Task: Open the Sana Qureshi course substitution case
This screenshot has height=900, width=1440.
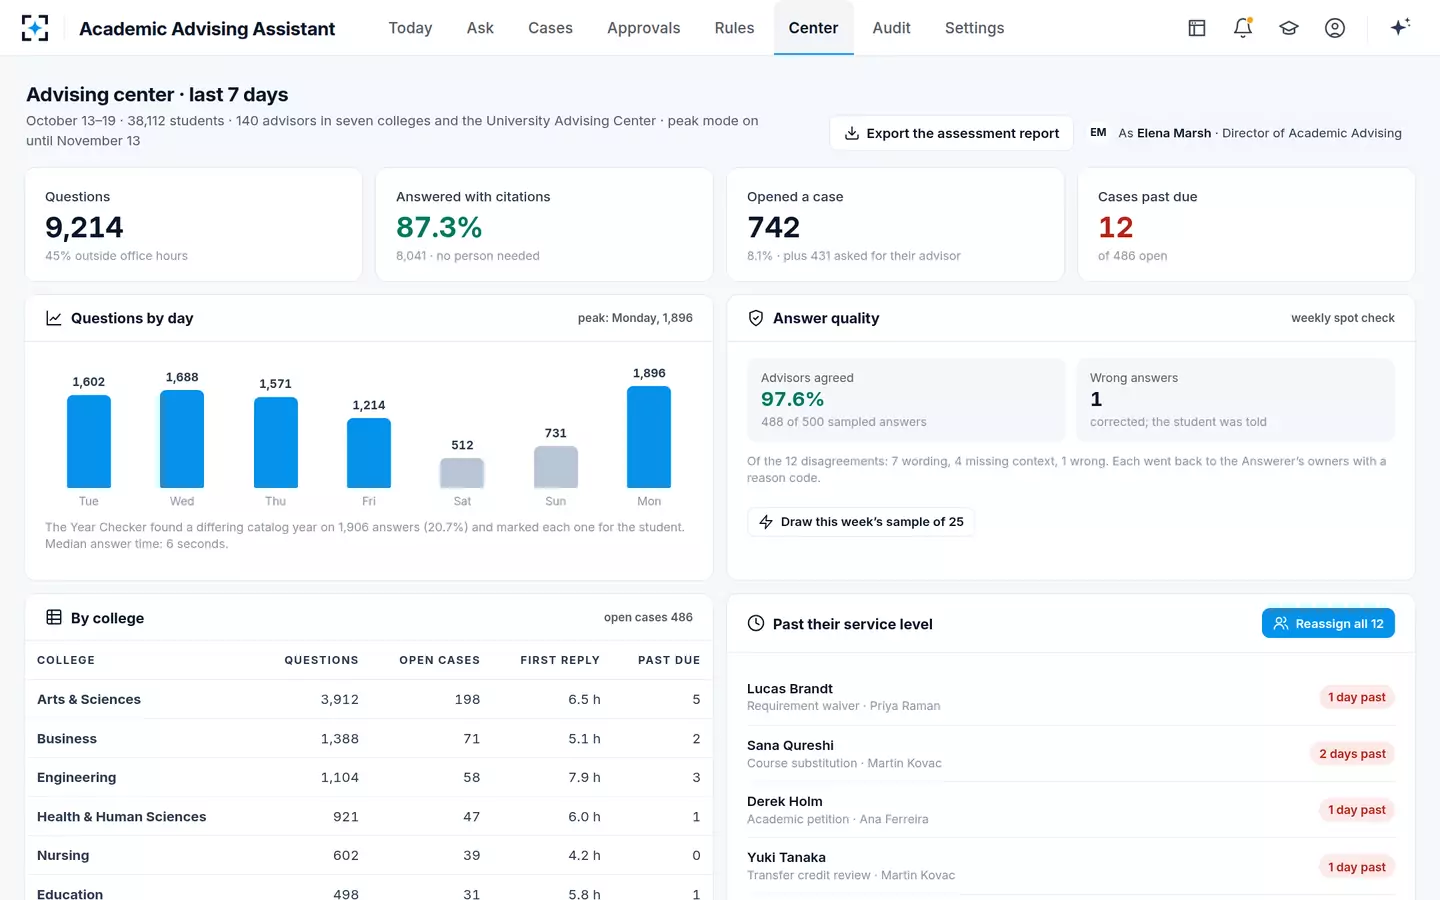Action: click(x=1071, y=754)
